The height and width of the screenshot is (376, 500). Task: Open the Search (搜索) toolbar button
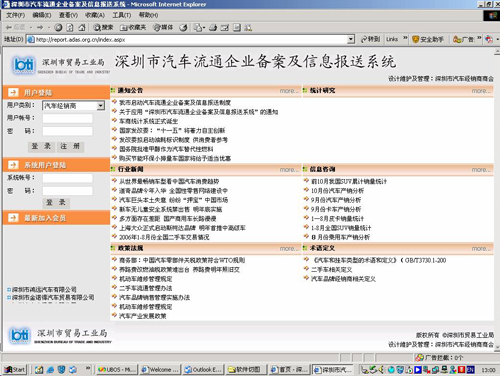click(x=103, y=27)
